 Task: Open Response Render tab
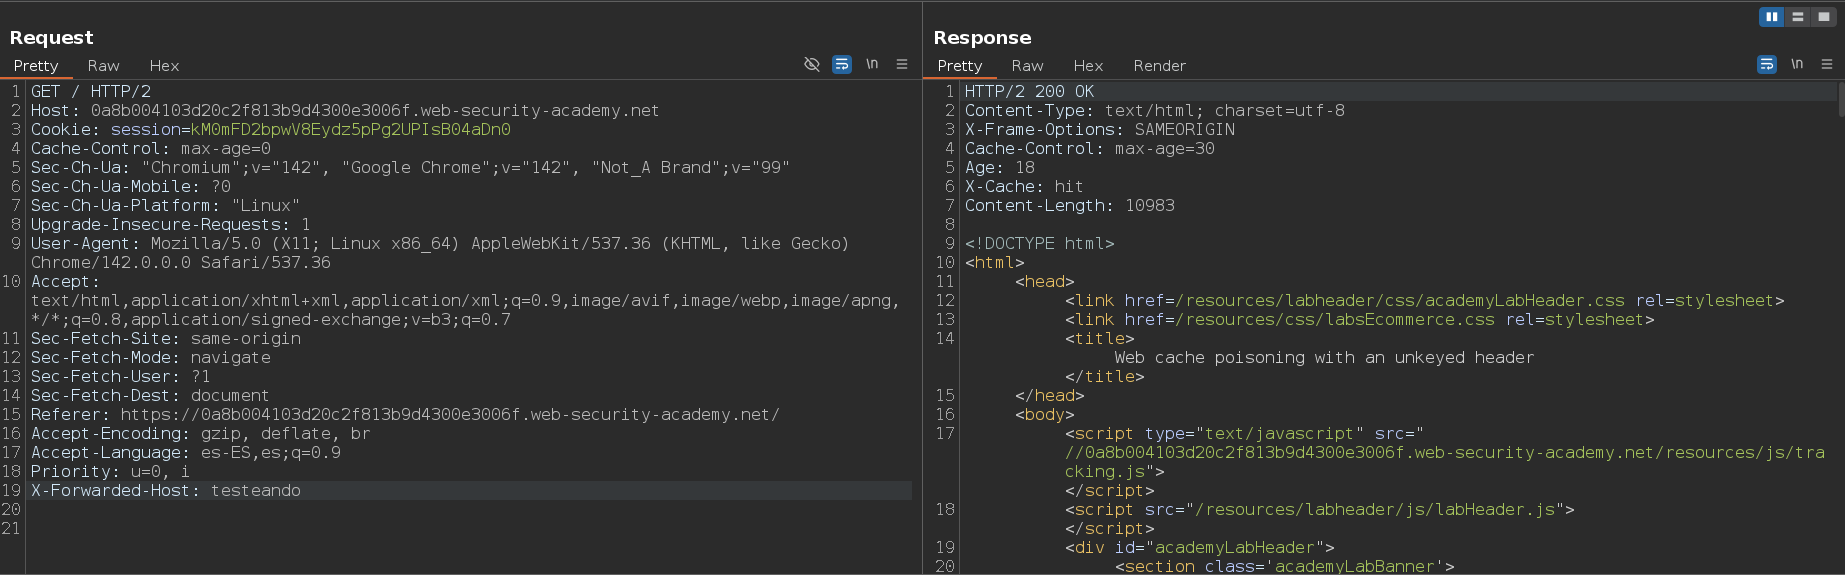(x=1159, y=66)
